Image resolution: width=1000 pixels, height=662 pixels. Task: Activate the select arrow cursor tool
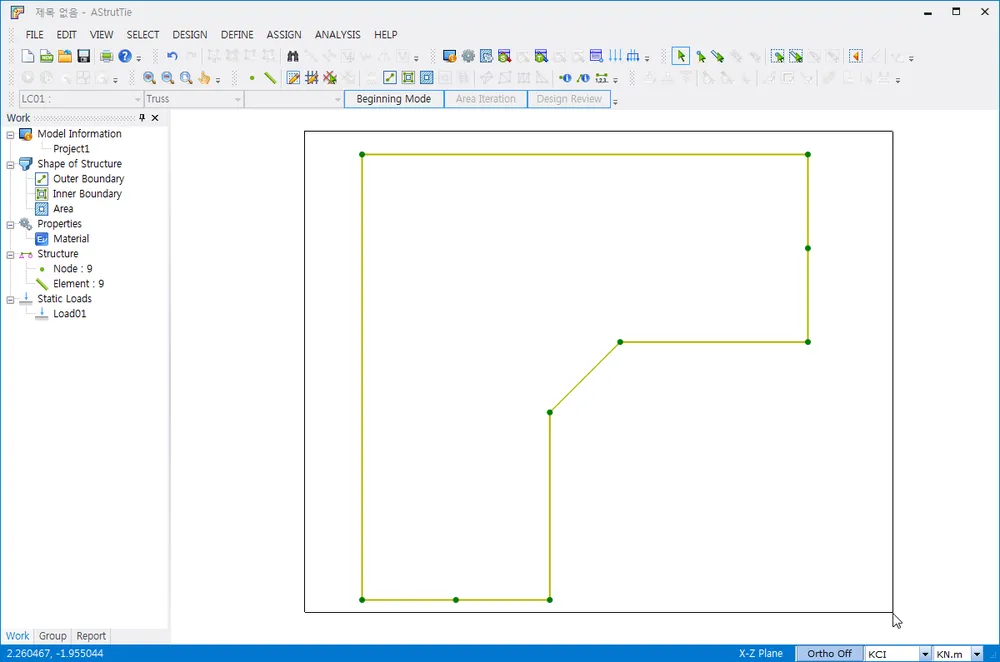[x=680, y=57]
